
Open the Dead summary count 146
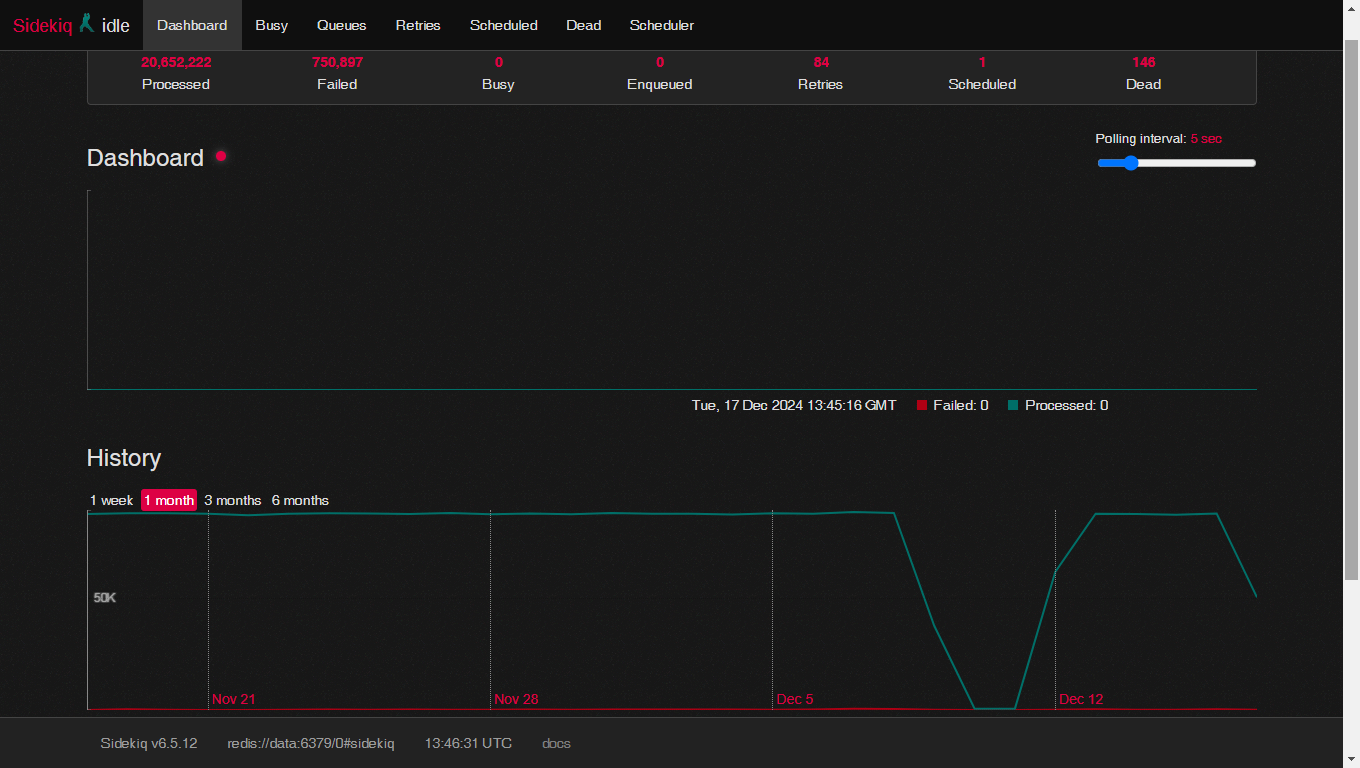tap(1143, 62)
